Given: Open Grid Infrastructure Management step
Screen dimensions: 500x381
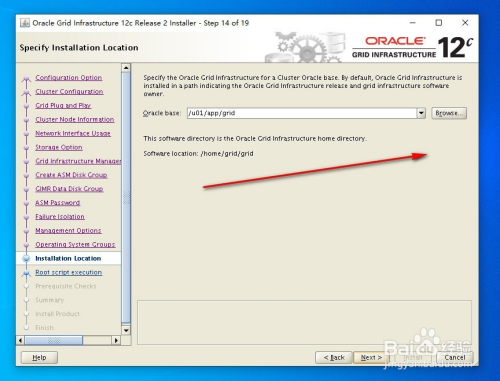Looking at the screenshot, I should 78,161.
